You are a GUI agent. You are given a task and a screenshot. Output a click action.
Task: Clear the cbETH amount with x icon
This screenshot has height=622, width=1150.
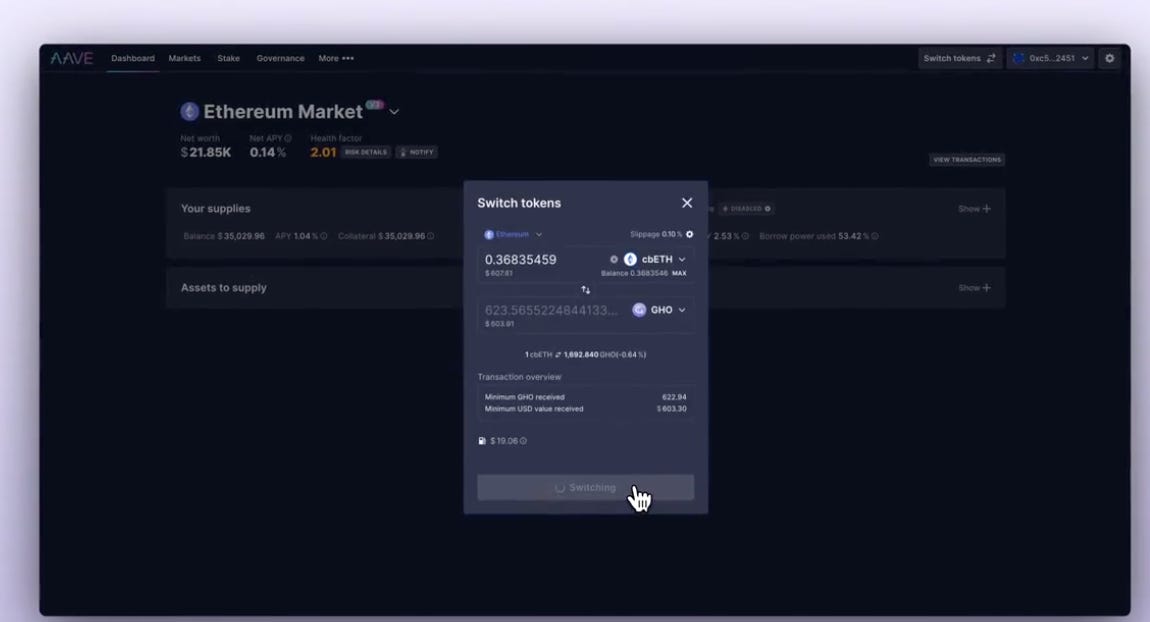click(614, 260)
